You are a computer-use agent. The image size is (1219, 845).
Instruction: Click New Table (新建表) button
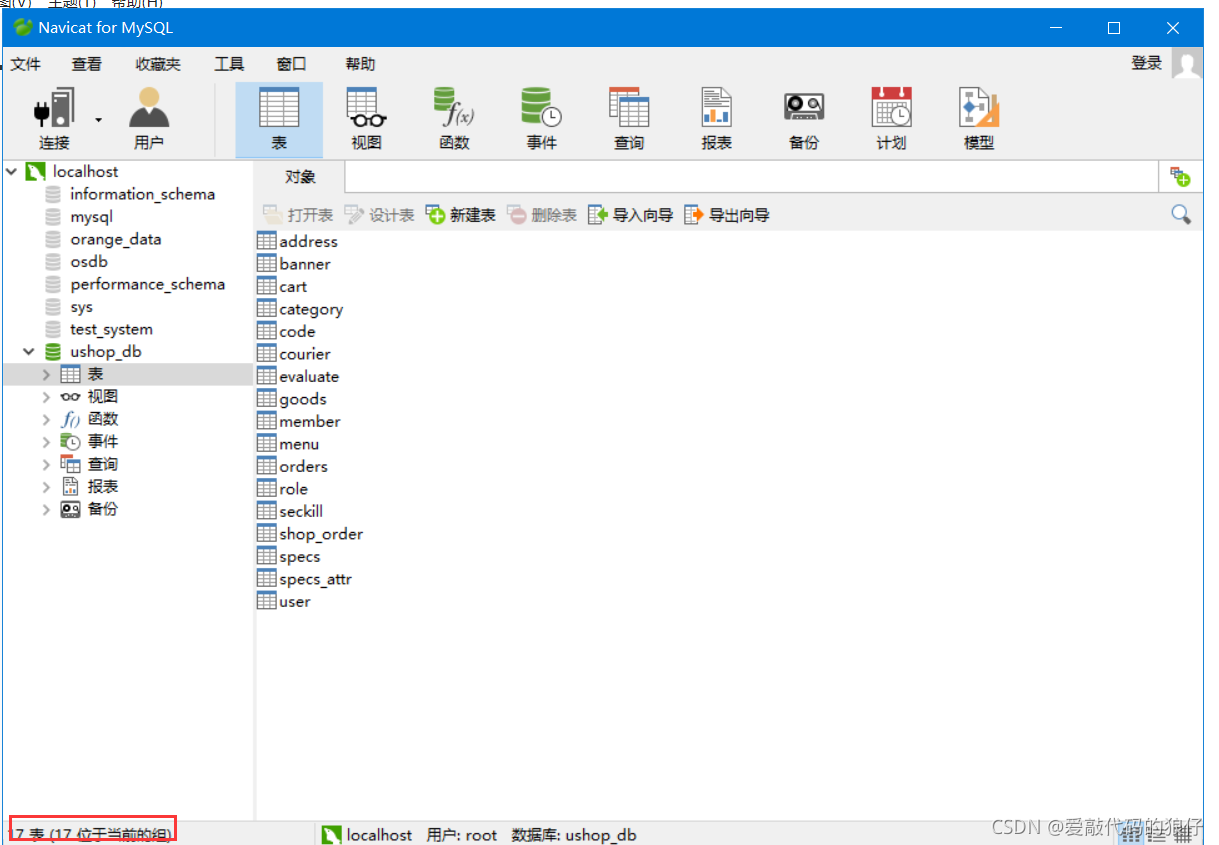(x=461, y=215)
